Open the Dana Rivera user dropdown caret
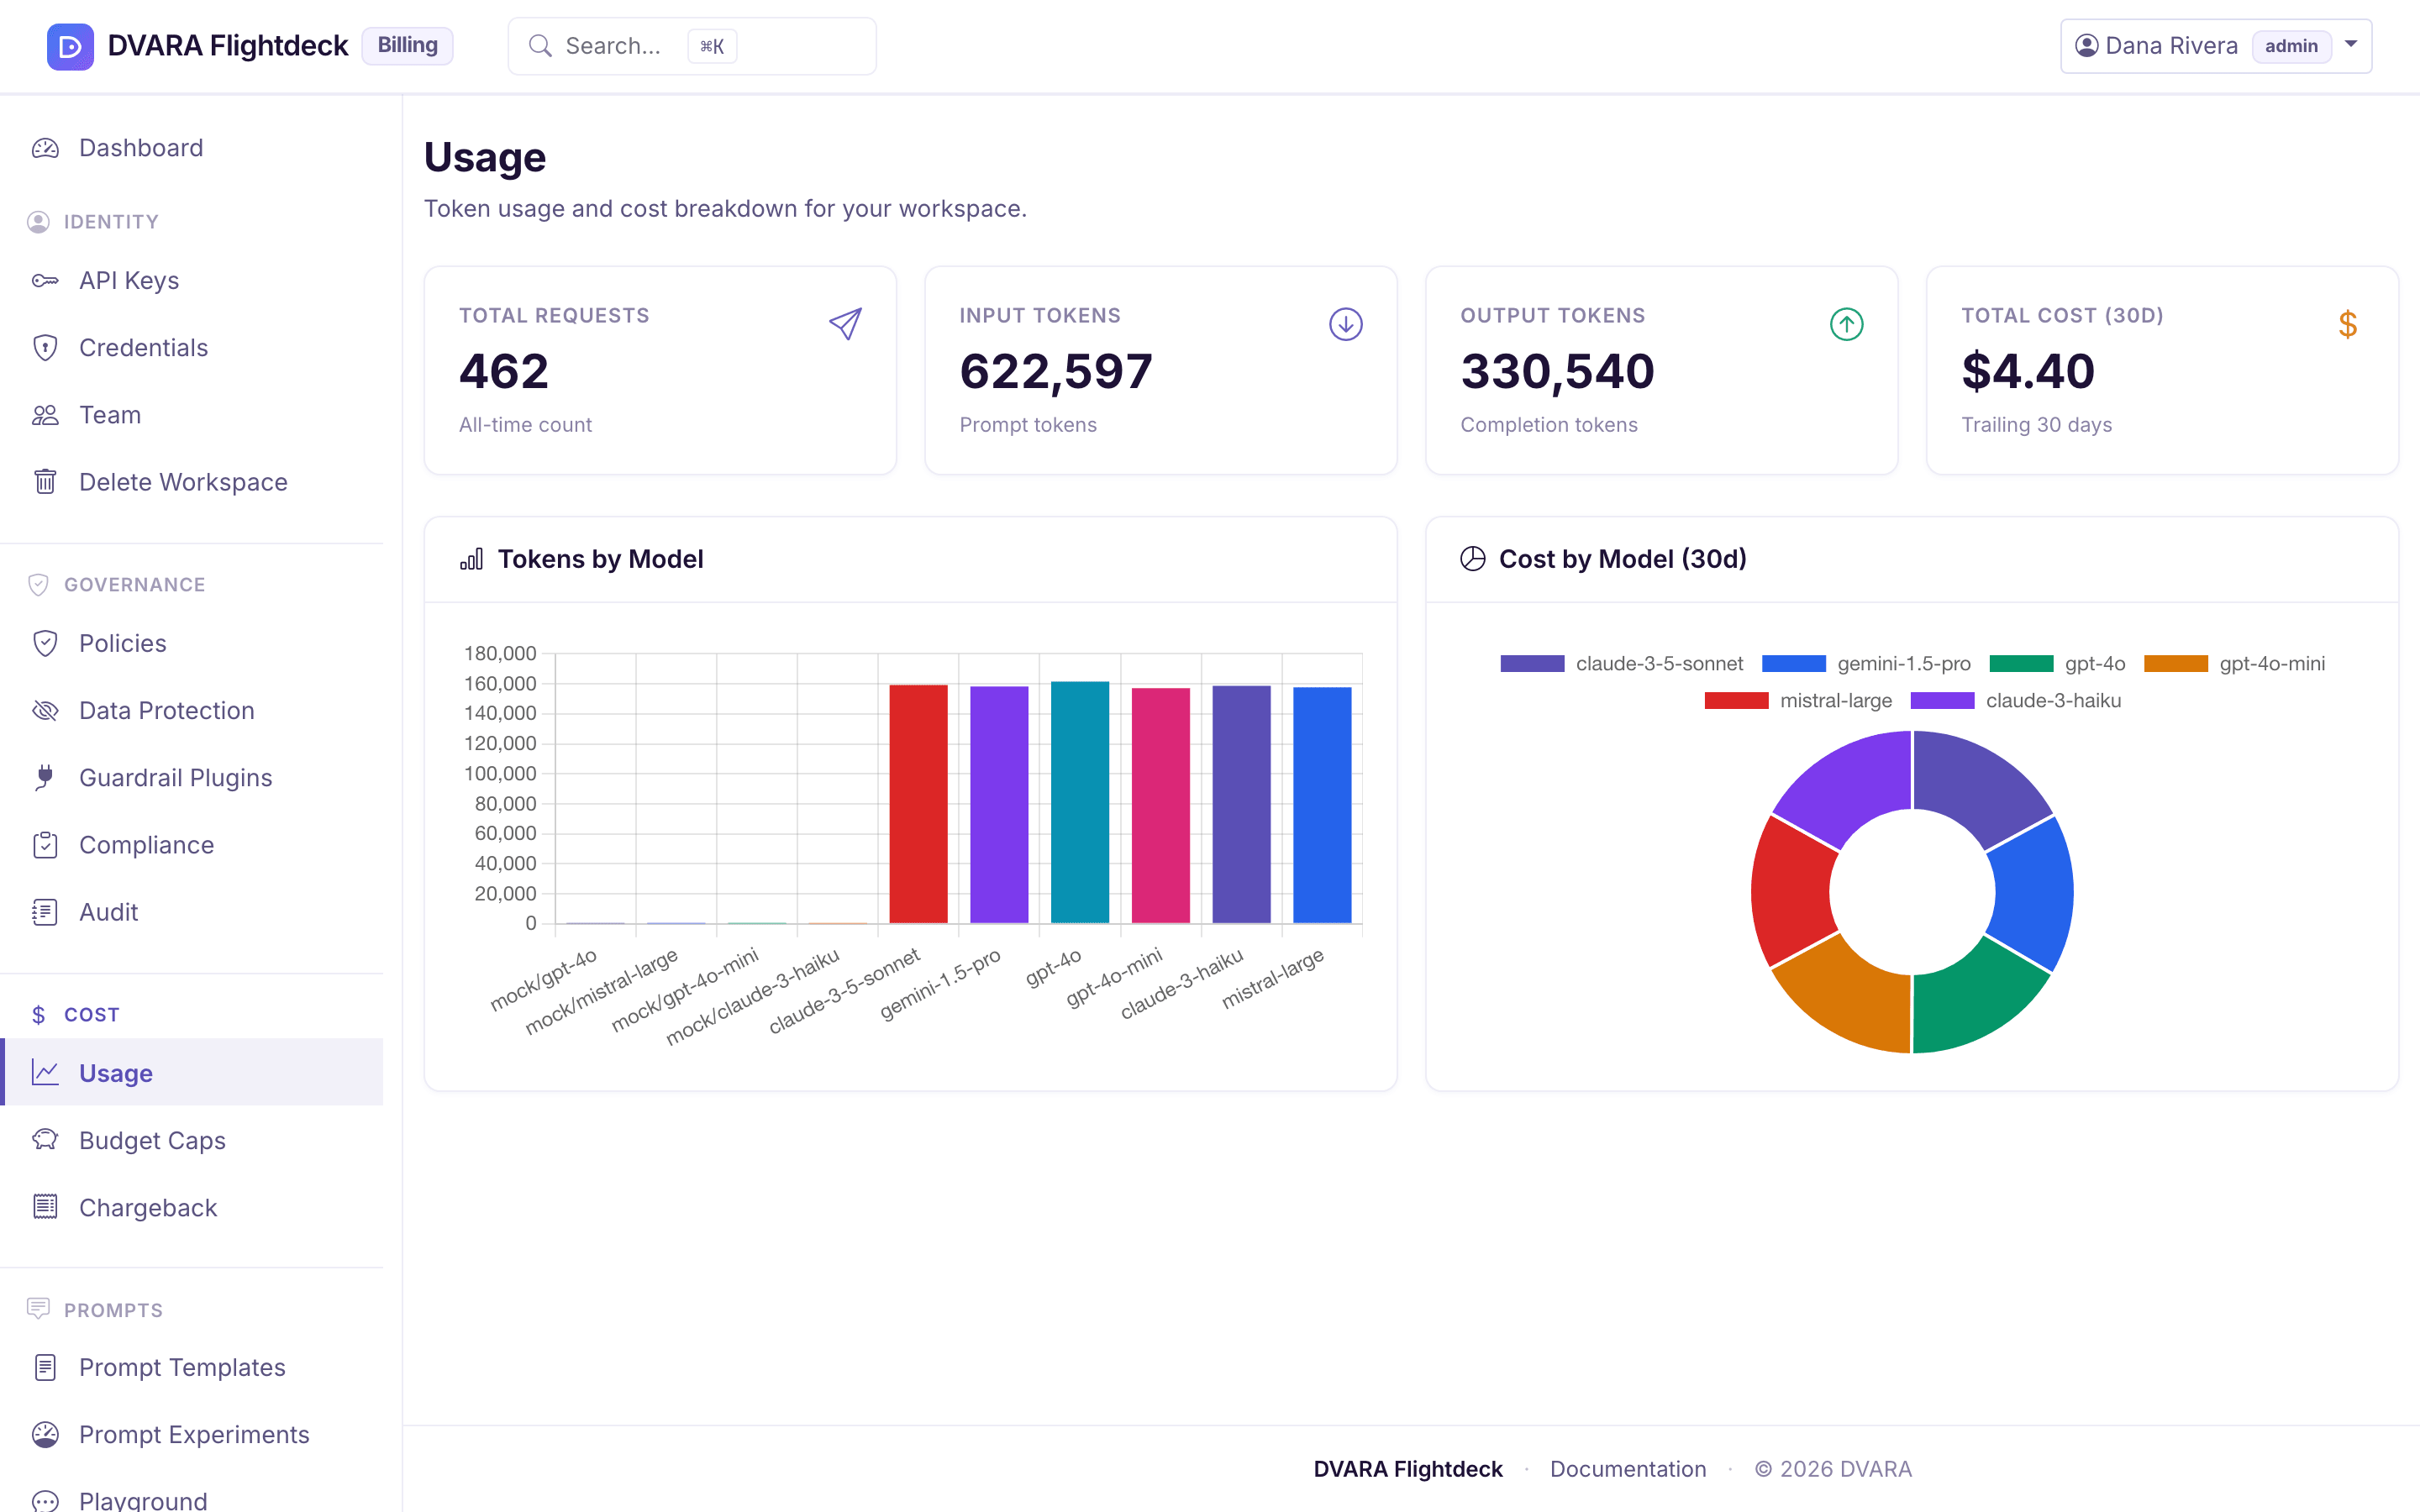The image size is (2420, 1512). pyautogui.click(x=2351, y=45)
